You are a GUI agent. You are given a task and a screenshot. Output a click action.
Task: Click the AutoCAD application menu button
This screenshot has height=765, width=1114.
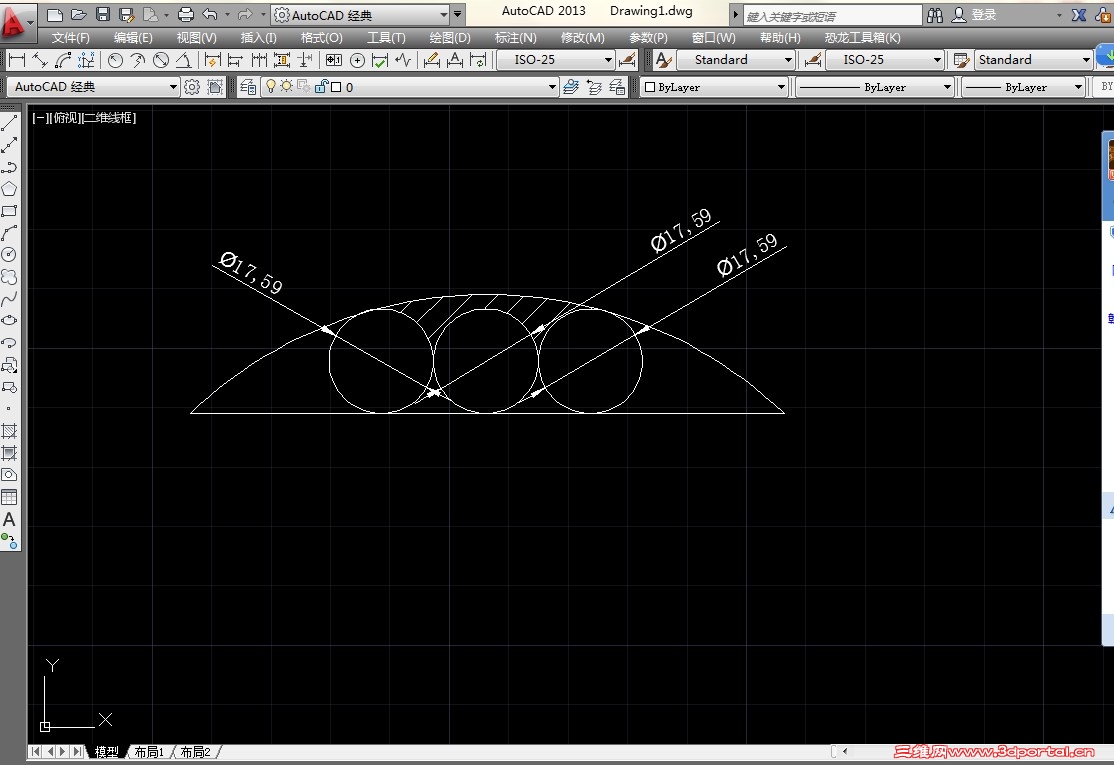pos(16,21)
